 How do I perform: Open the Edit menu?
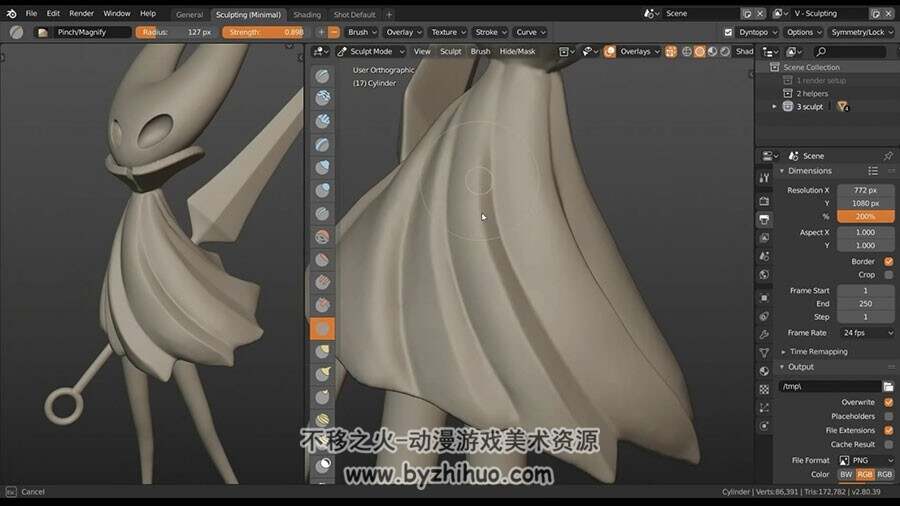[x=53, y=13]
